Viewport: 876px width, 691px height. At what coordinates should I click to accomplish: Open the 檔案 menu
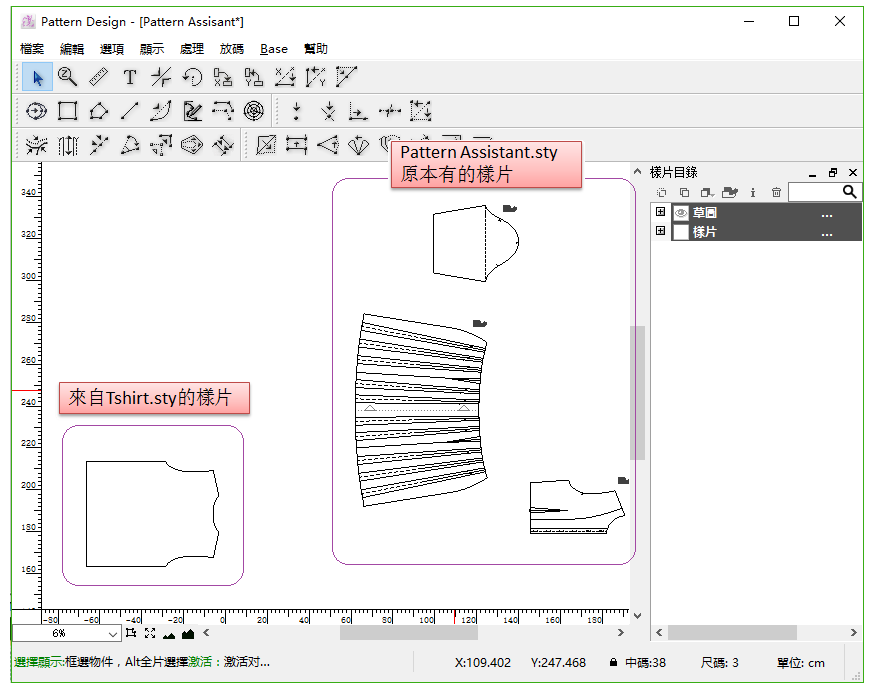coord(32,49)
